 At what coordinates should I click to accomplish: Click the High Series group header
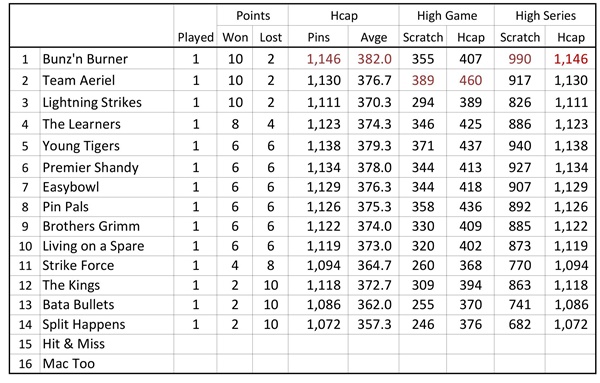coord(545,16)
